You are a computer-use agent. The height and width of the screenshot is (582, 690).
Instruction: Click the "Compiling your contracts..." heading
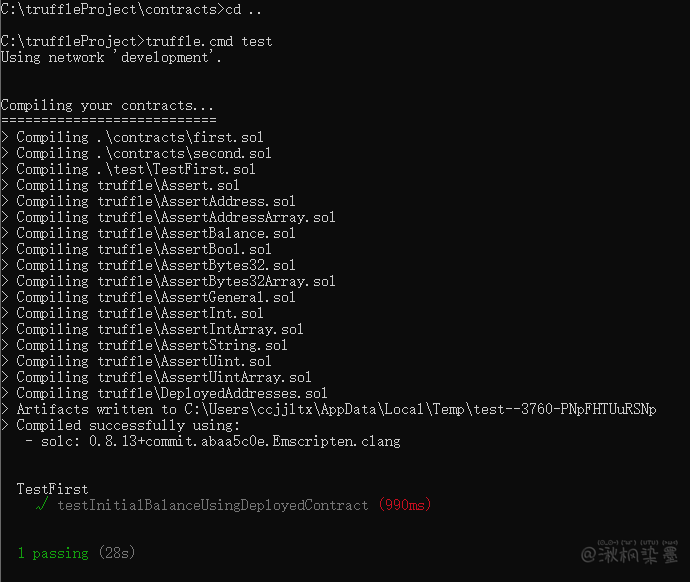click(x=107, y=105)
